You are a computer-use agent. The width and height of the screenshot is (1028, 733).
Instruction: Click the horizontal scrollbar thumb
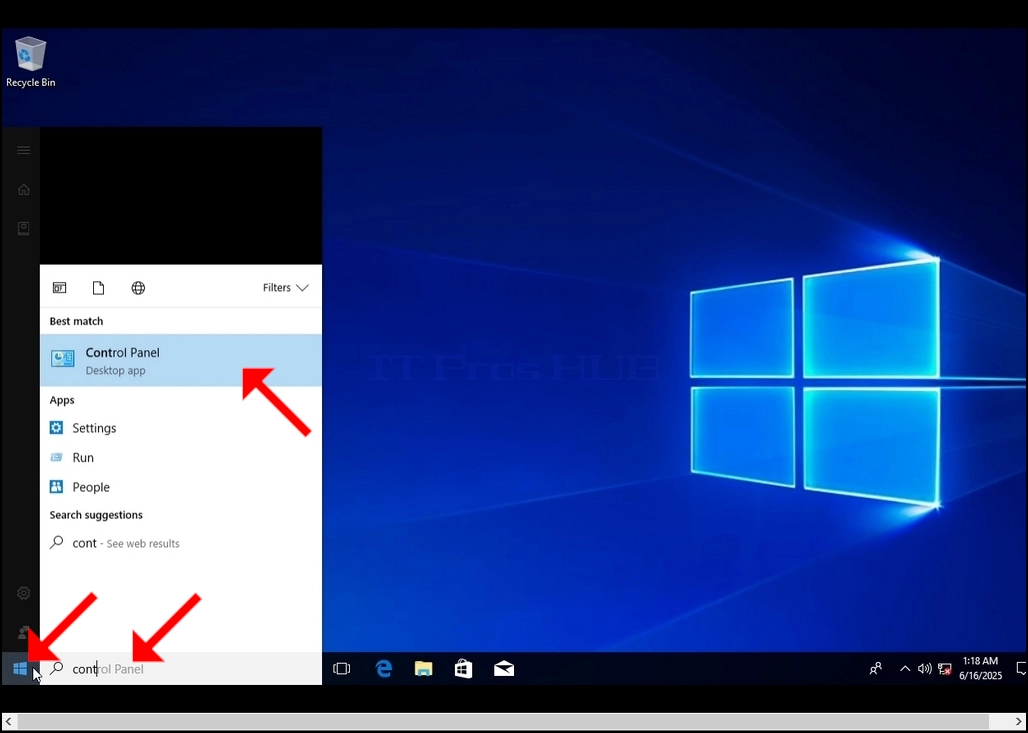503,721
